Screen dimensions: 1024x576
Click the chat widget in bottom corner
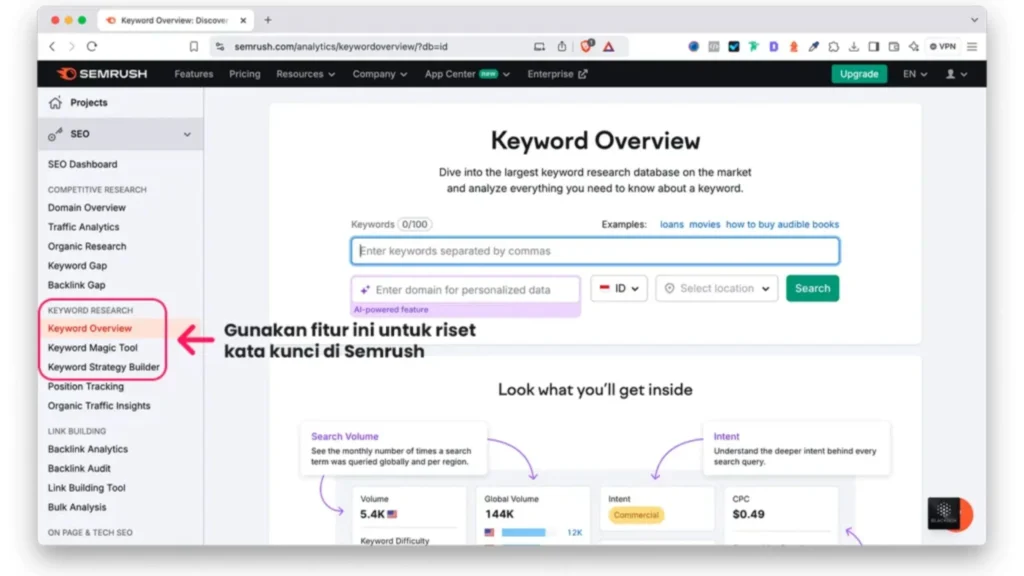tap(950, 513)
